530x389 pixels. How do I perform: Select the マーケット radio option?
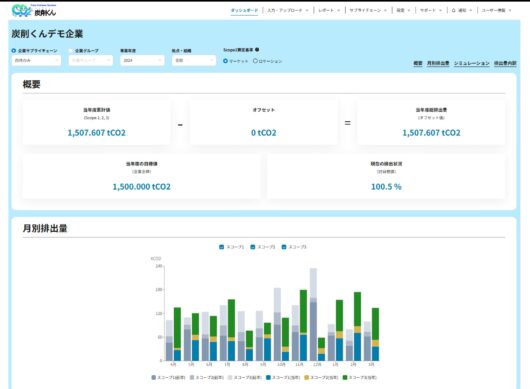[225, 61]
